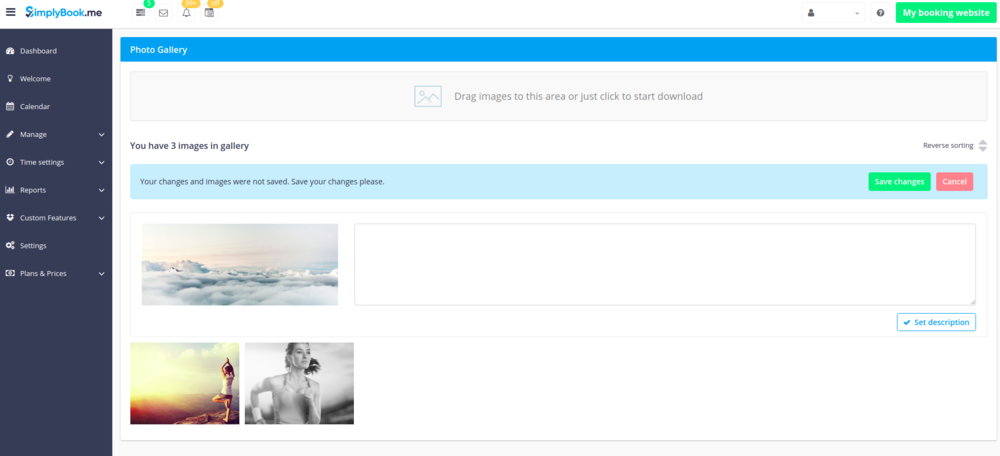
Task: Toggle the hamburger sidebar menu
Action: point(11,13)
